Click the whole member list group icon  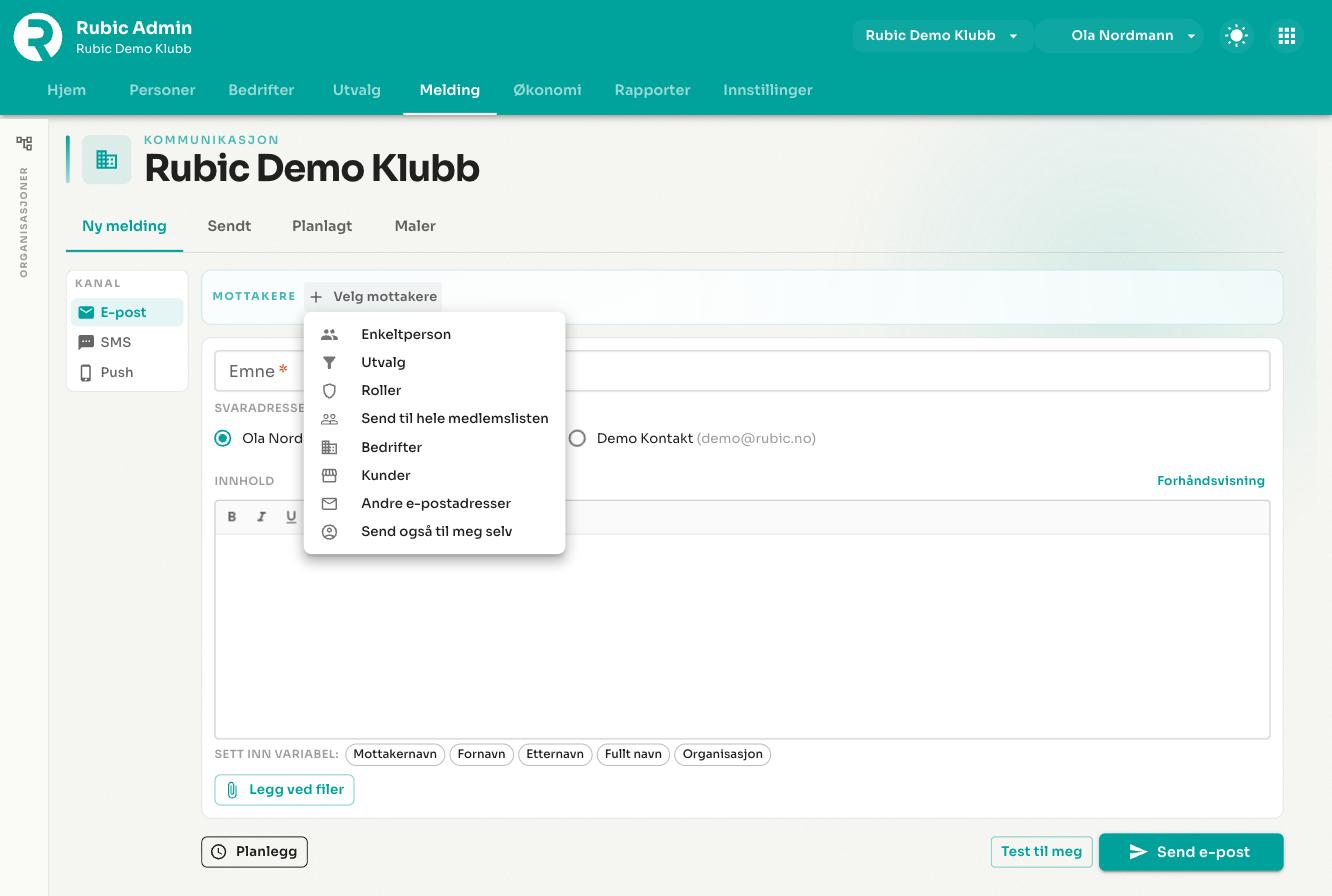[329, 419]
